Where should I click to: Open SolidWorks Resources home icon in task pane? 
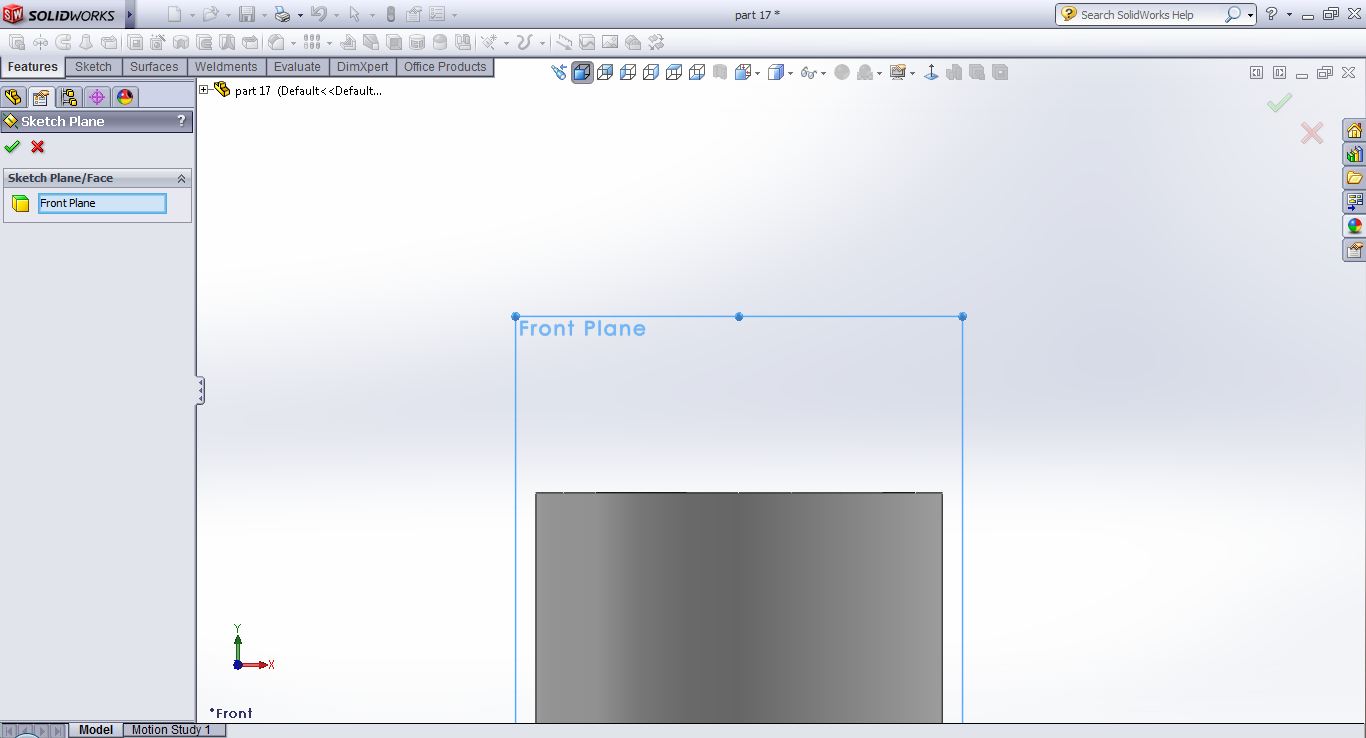point(1354,130)
